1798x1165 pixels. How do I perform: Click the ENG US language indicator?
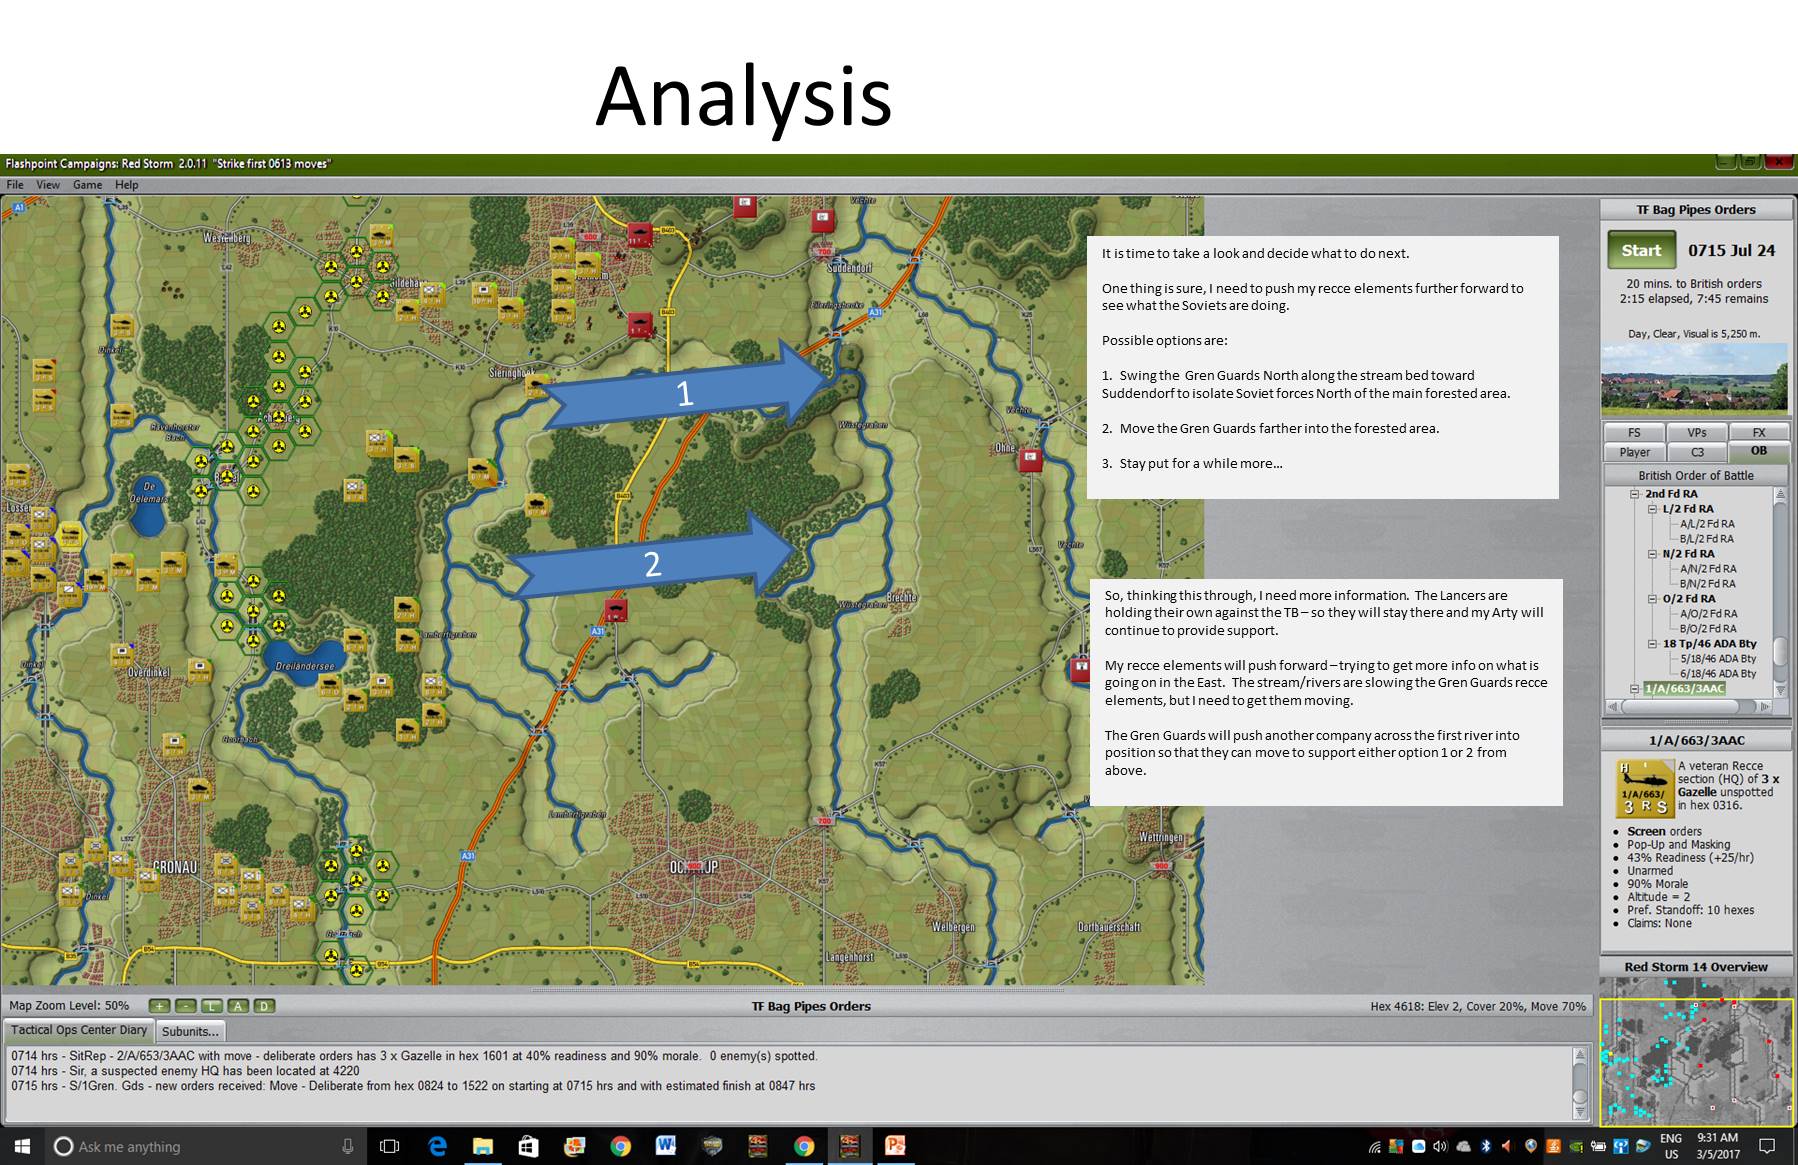(1670, 1146)
